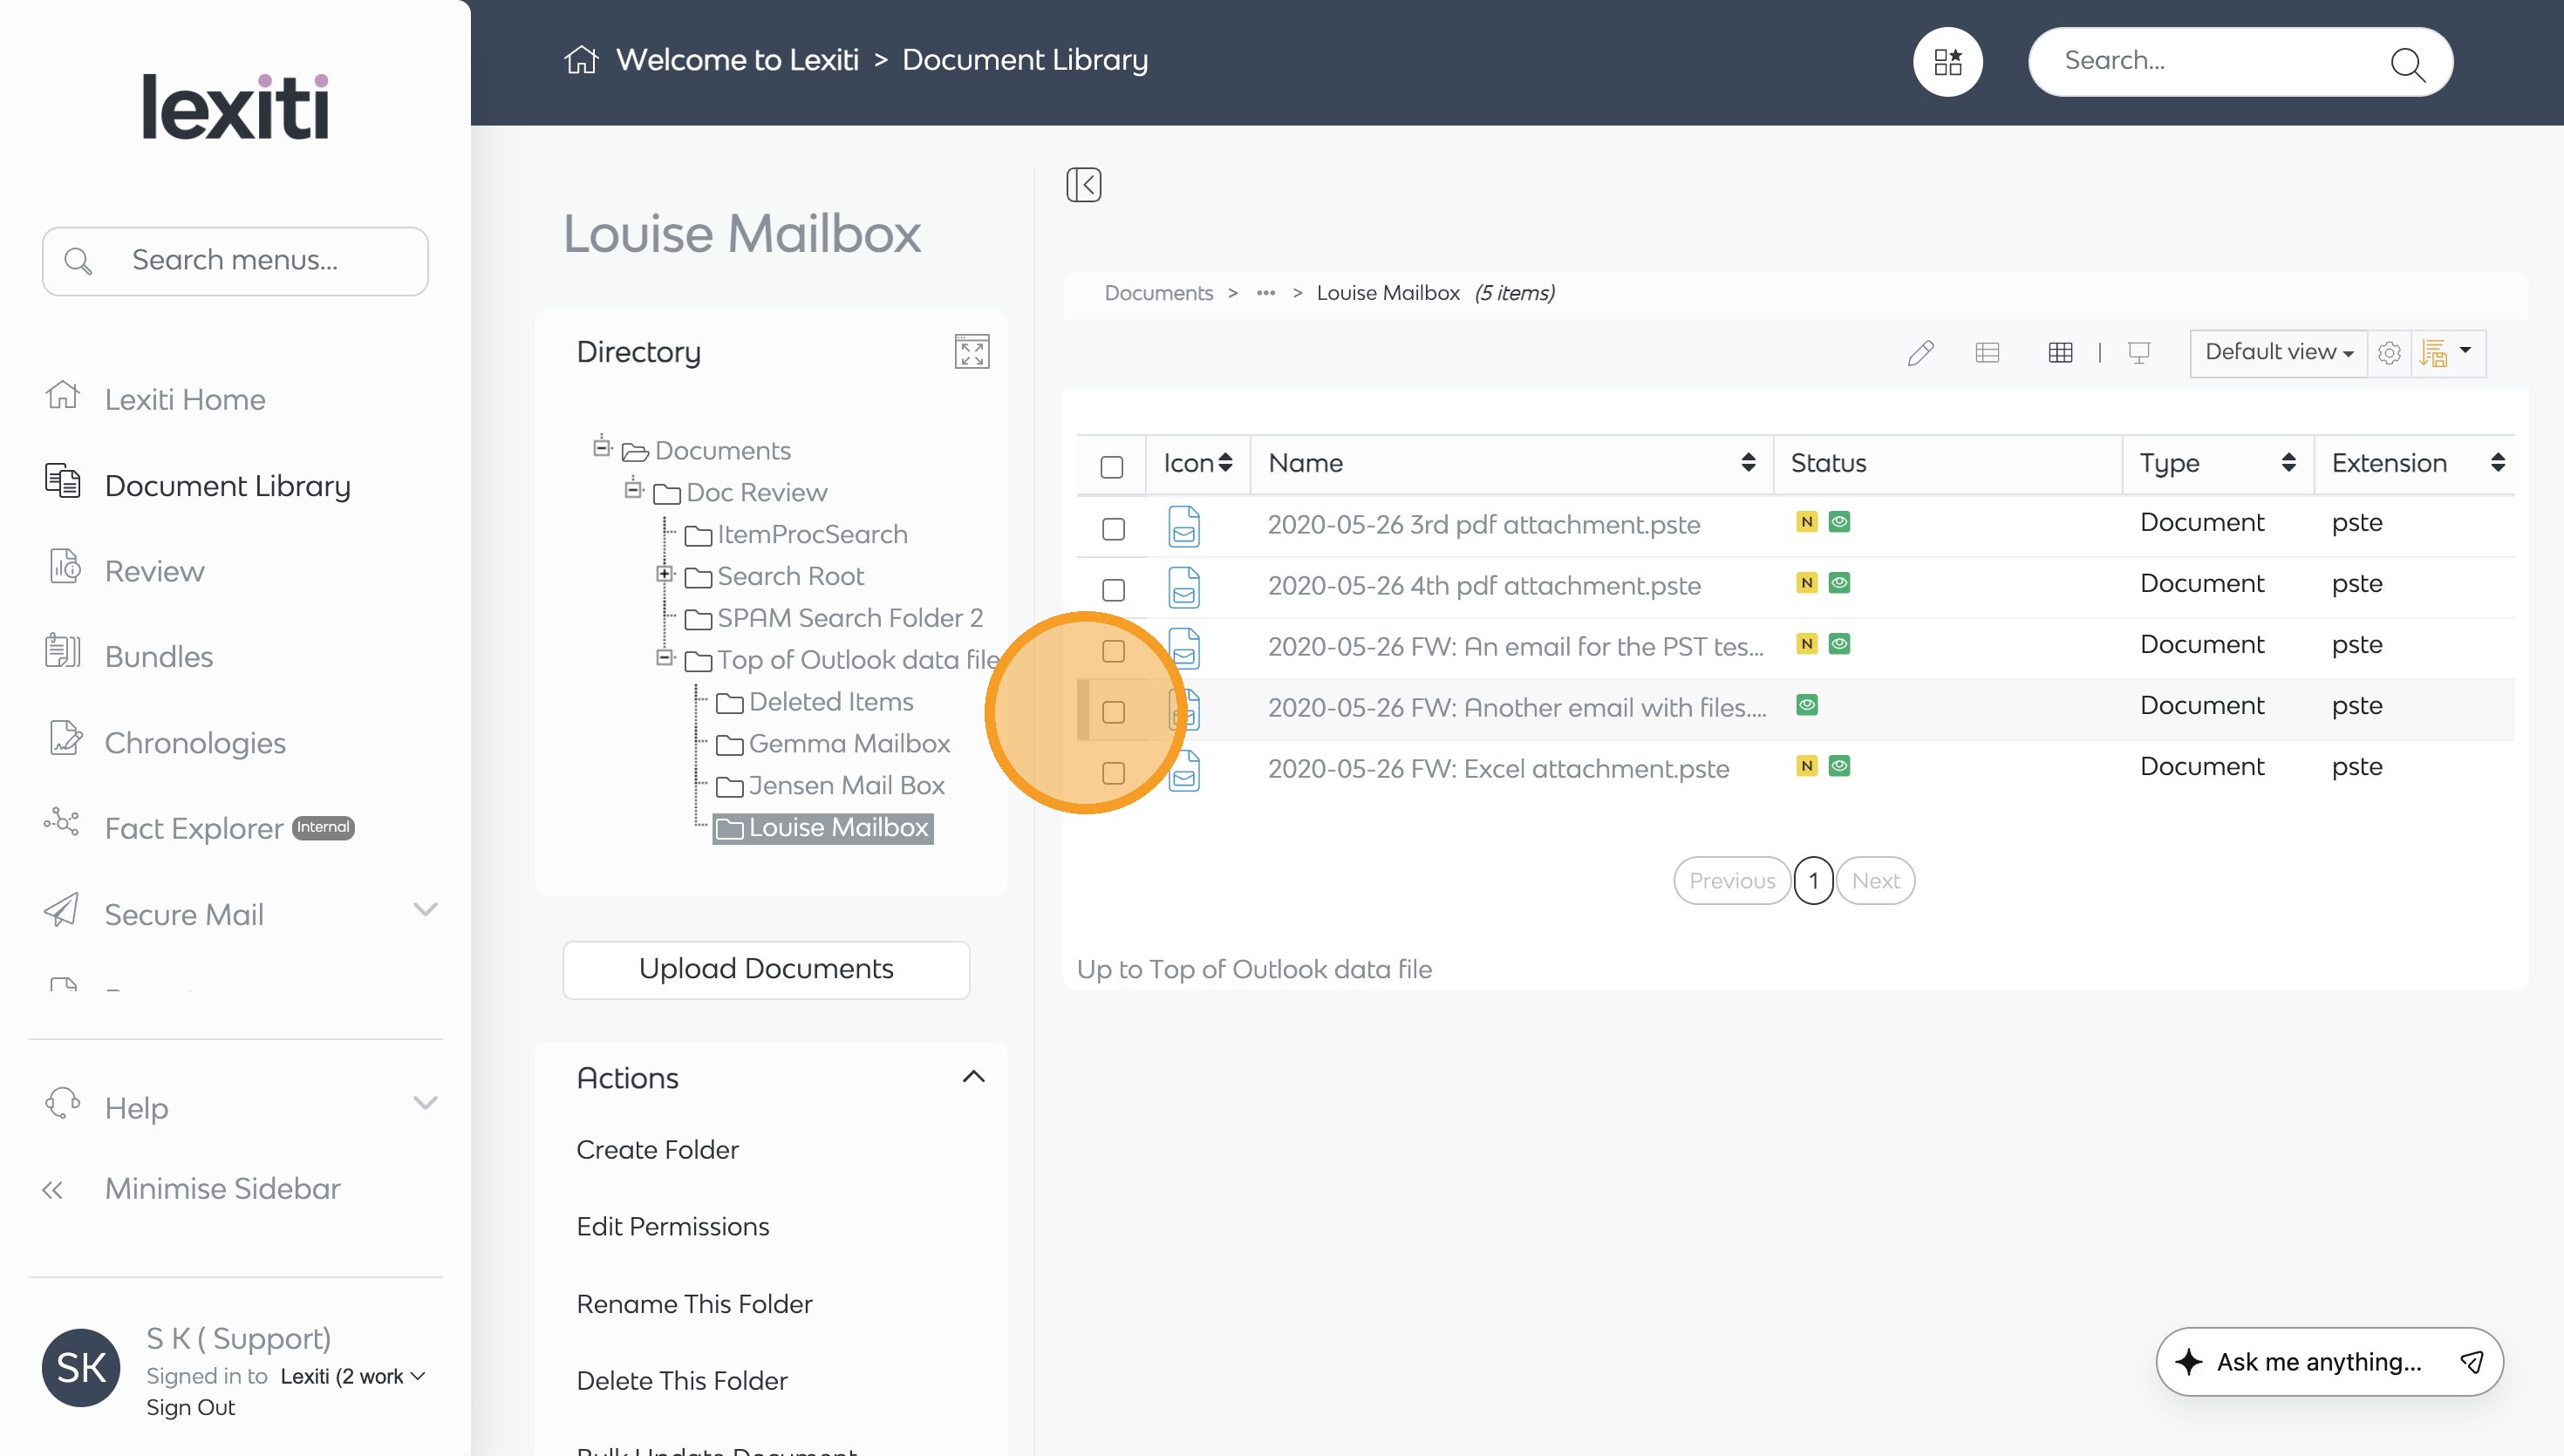This screenshot has height=1456, width=2564.
Task: Select checkbox for 3rd pdf attachment.pste
Action: [x=1113, y=529]
